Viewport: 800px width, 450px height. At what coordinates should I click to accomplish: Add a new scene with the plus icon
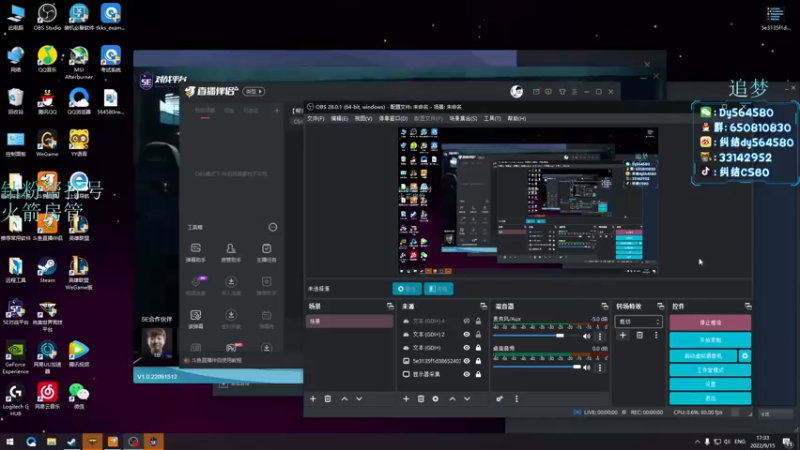point(313,398)
